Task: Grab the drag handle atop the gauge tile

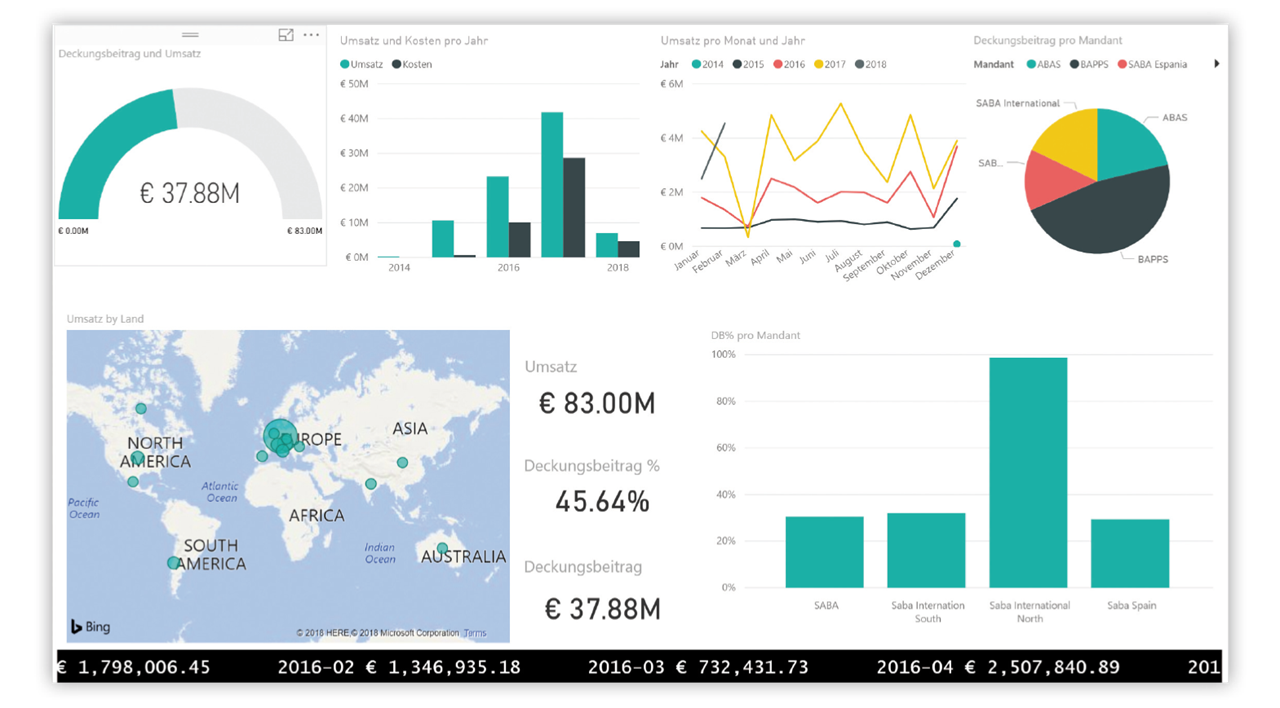Action: point(190,35)
